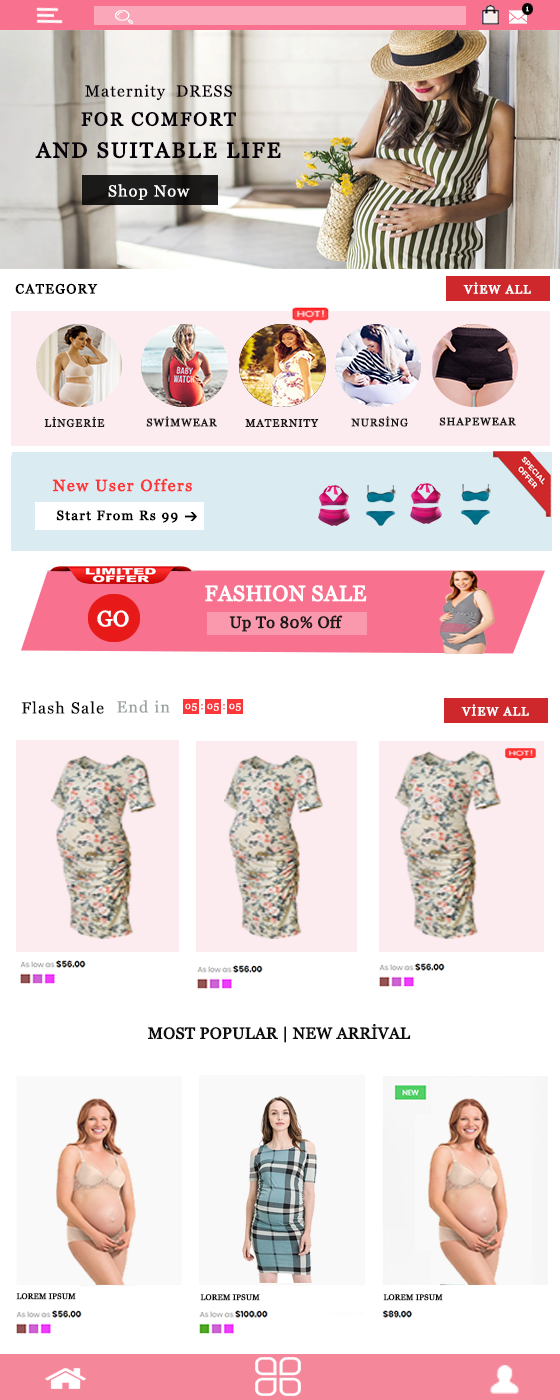
Task: Open the mail envelope icon
Action: point(518,16)
